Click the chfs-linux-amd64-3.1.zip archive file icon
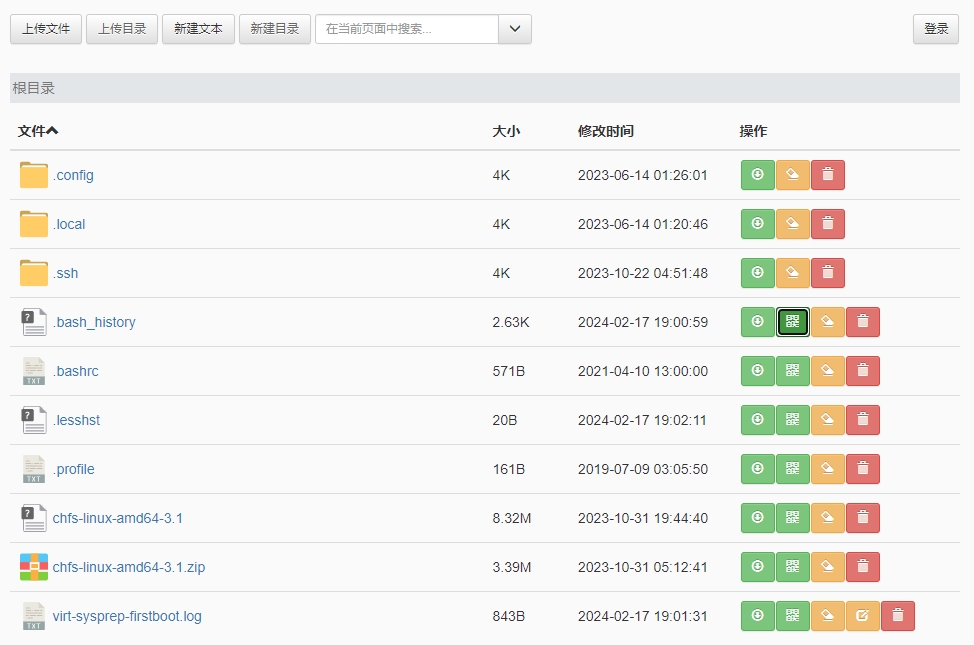The width and height of the screenshot is (974, 645). pos(34,567)
